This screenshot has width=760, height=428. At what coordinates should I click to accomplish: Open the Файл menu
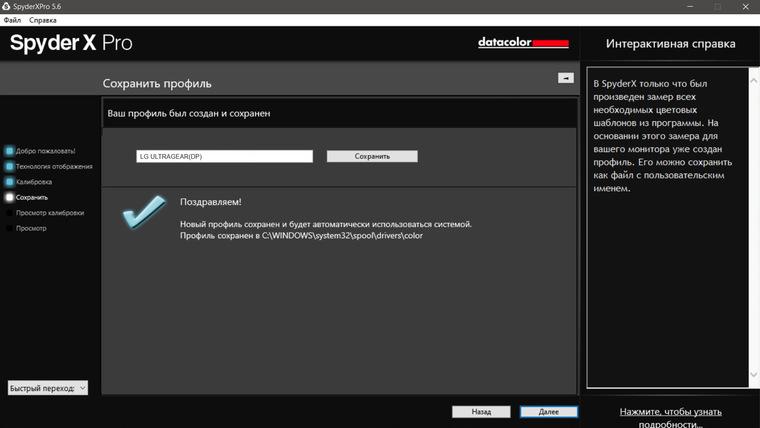12,20
